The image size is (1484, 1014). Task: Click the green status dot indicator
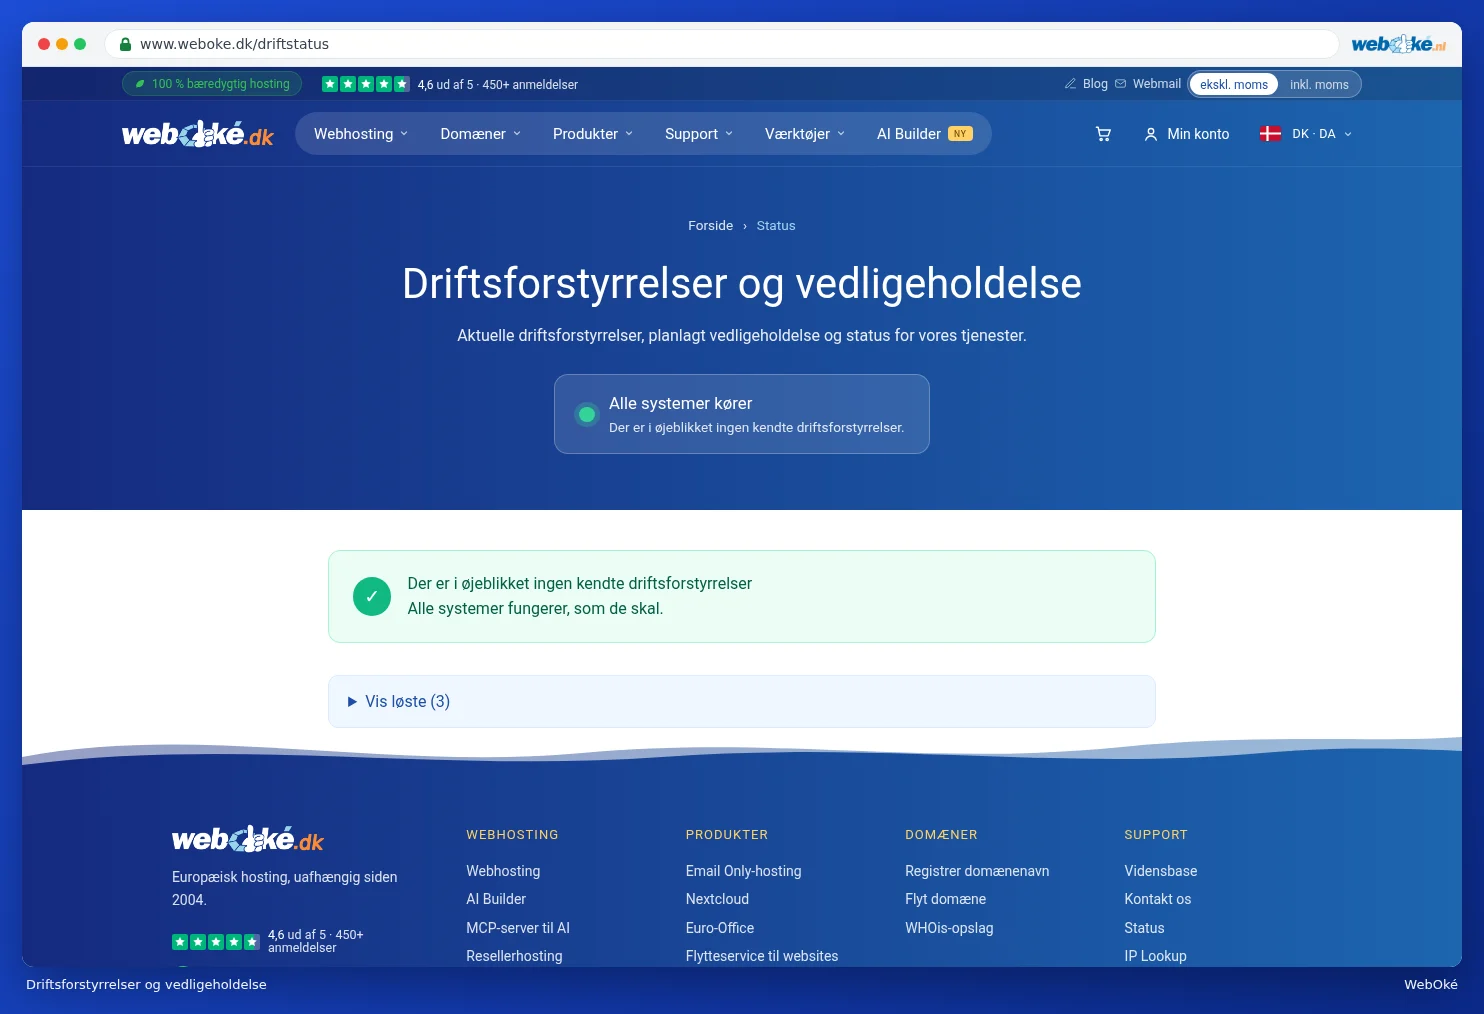point(587,414)
